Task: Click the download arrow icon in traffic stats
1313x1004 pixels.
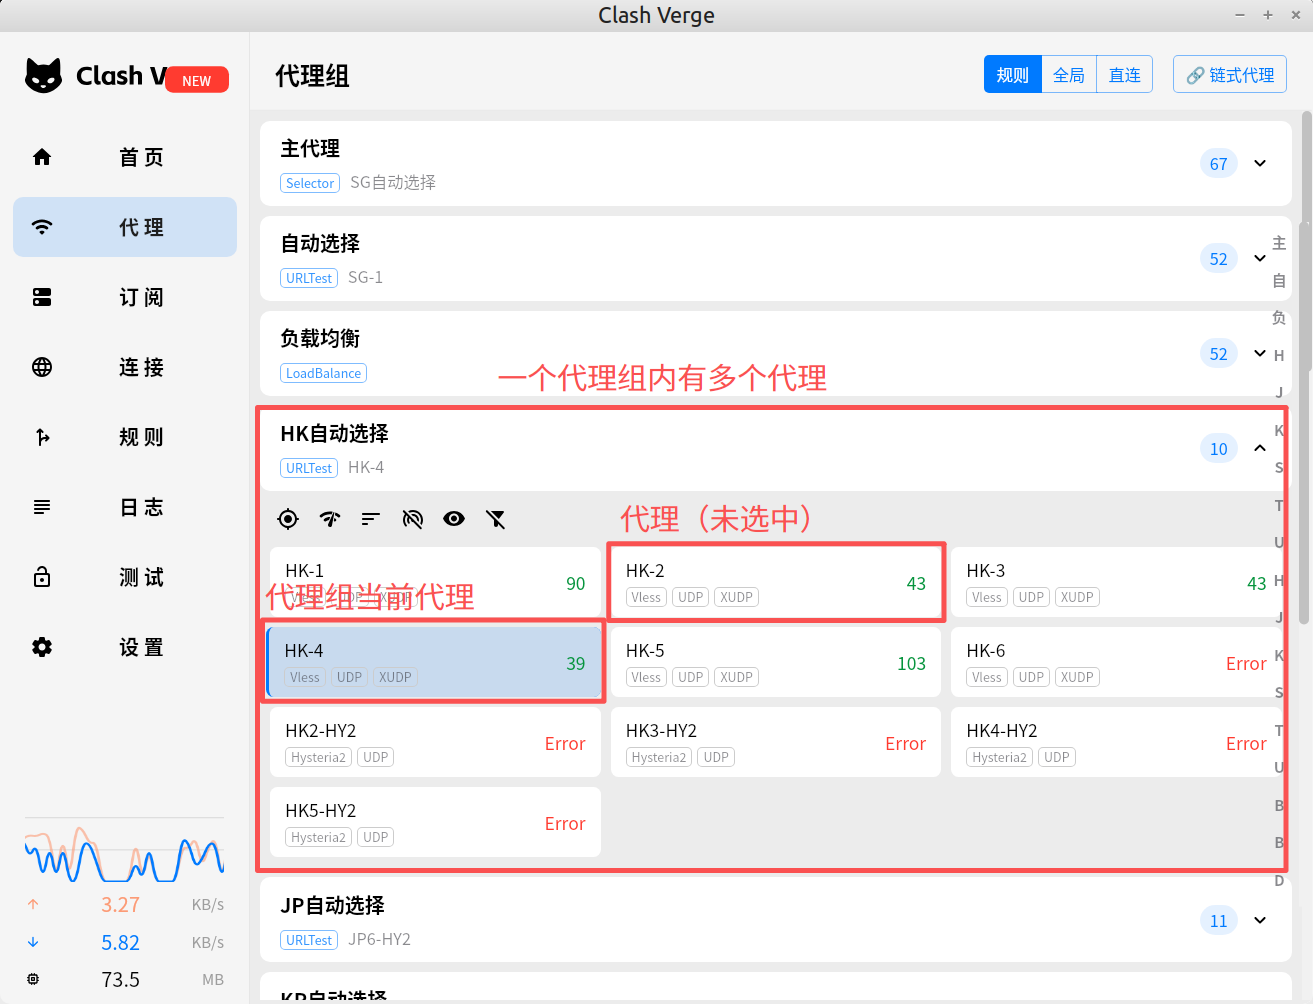Action: tap(33, 942)
